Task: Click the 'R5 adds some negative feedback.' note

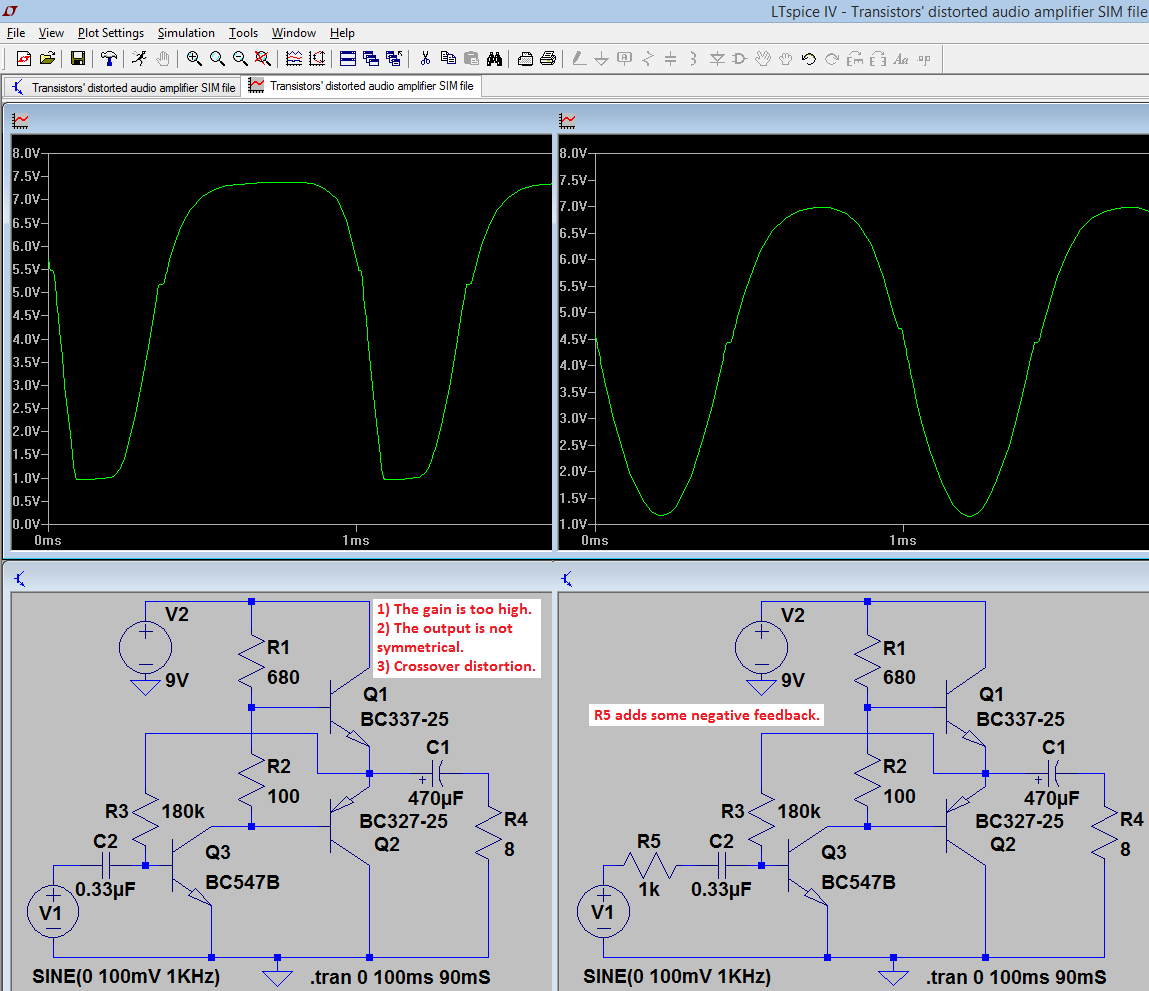Action: (x=706, y=715)
